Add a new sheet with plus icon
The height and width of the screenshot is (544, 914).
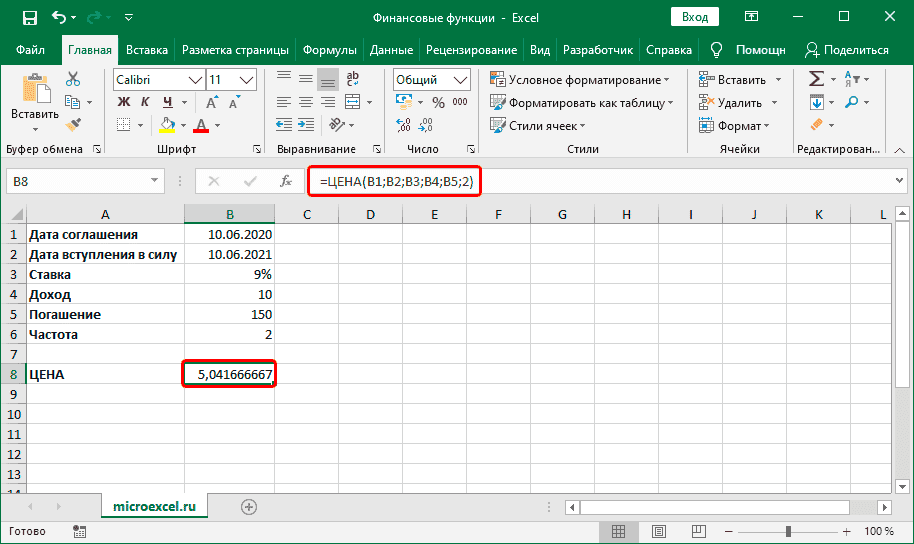pos(249,507)
